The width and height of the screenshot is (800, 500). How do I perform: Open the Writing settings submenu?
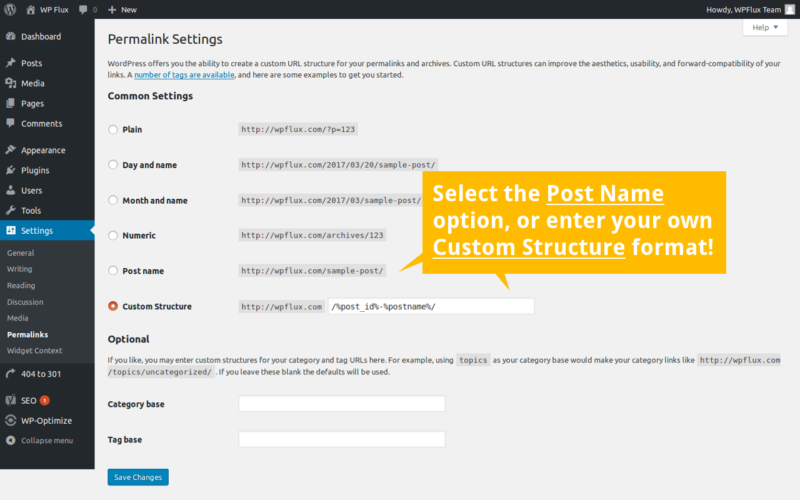(x=19, y=269)
